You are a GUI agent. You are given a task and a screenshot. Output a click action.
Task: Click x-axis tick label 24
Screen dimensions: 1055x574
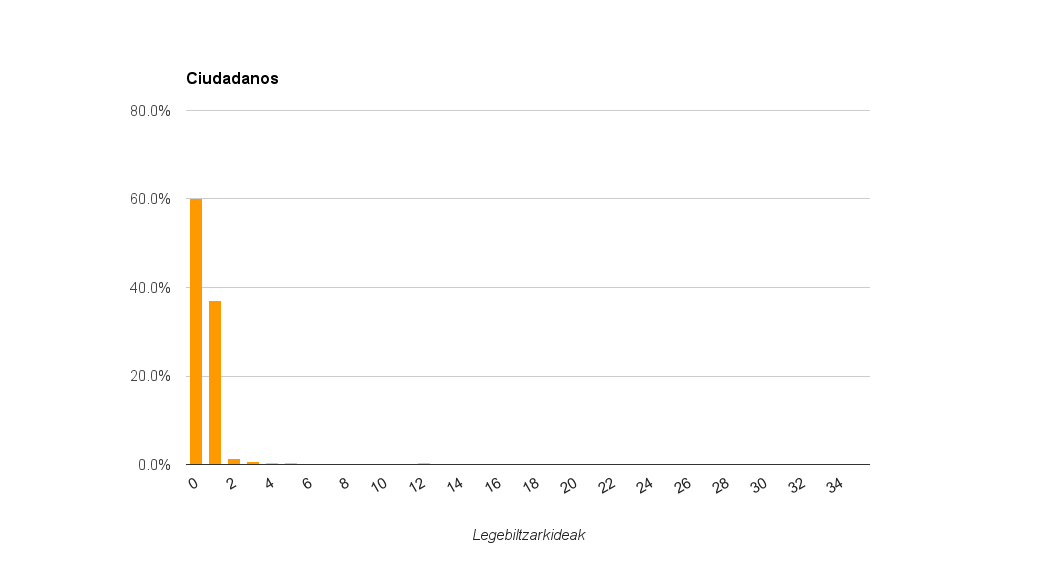(x=645, y=485)
